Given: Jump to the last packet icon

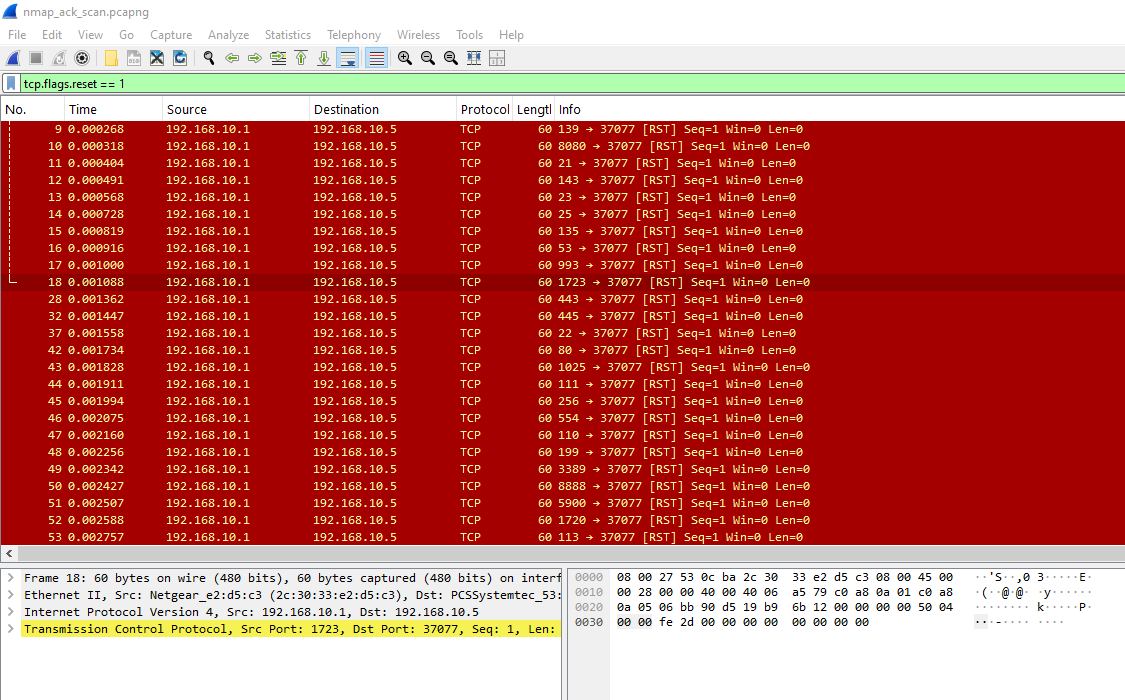Looking at the screenshot, I should 324,57.
